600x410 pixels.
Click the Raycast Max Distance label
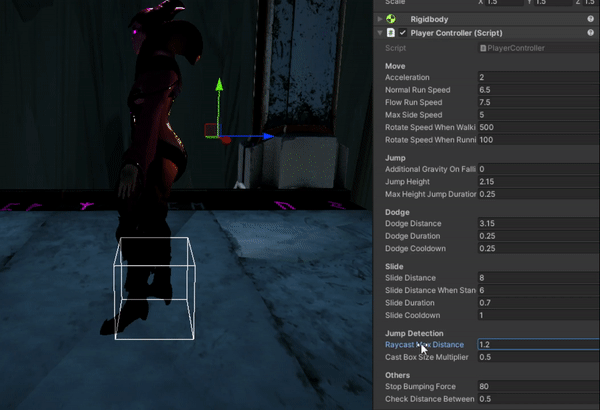(x=424, y=345)
